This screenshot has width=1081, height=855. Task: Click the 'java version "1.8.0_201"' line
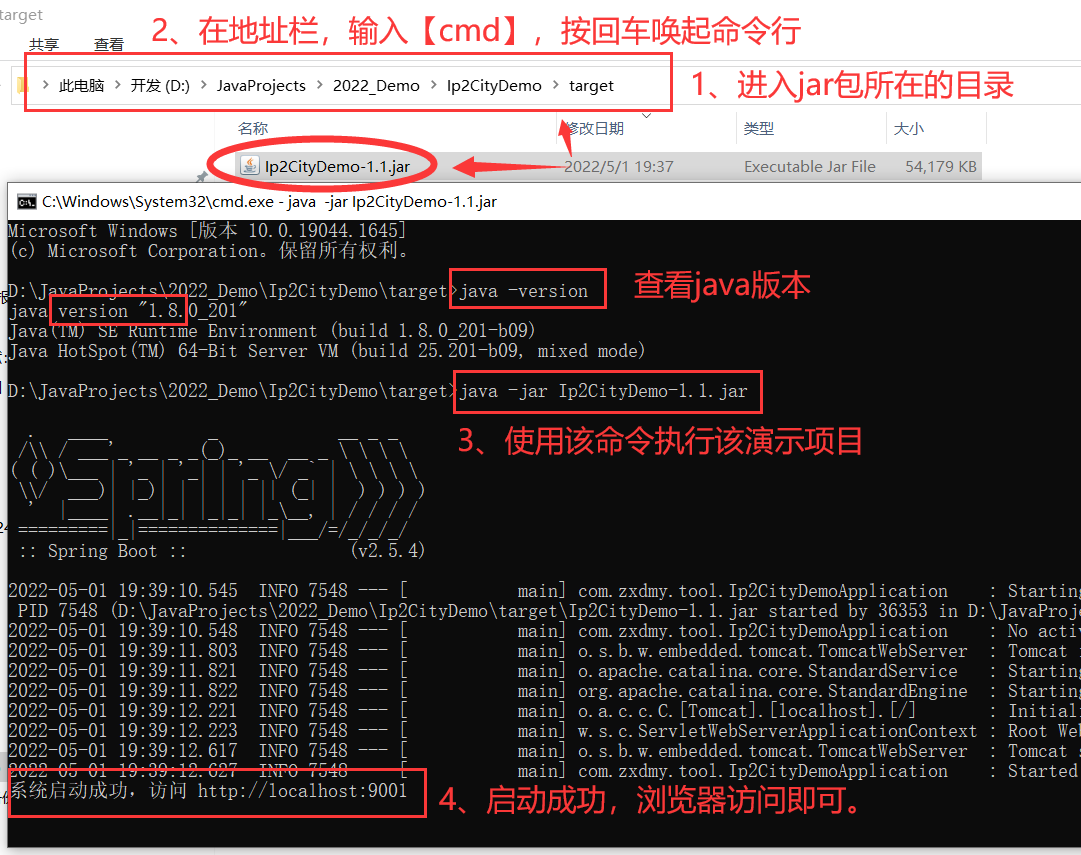click(x=128, y=311)
